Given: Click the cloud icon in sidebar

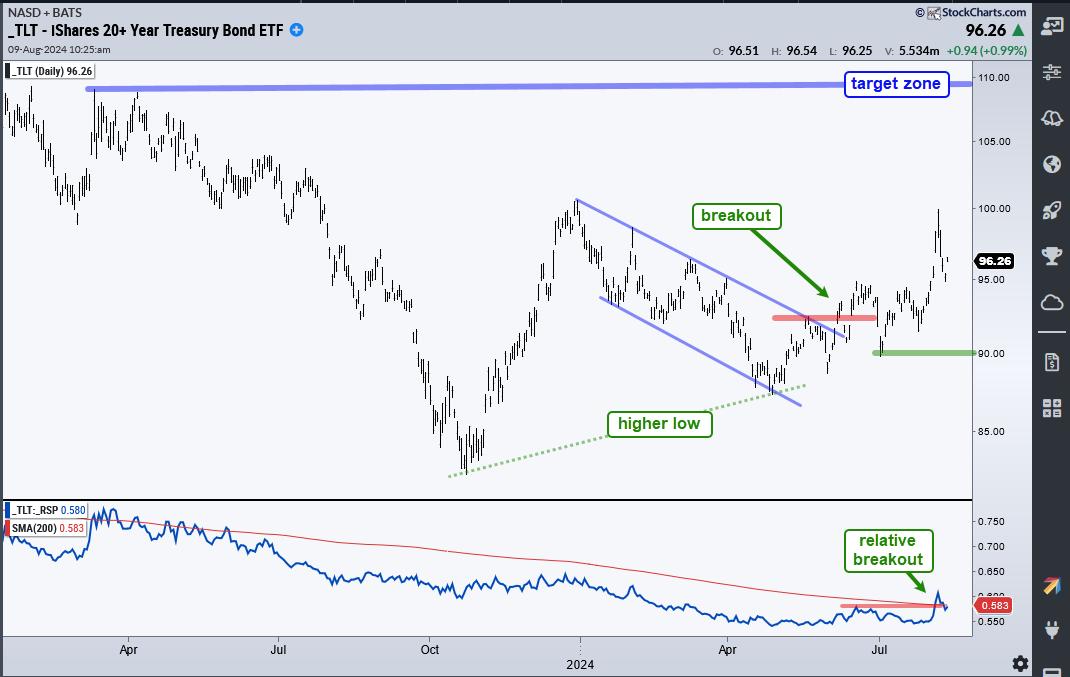Looking at the screenshot, I should (1052, 302).
